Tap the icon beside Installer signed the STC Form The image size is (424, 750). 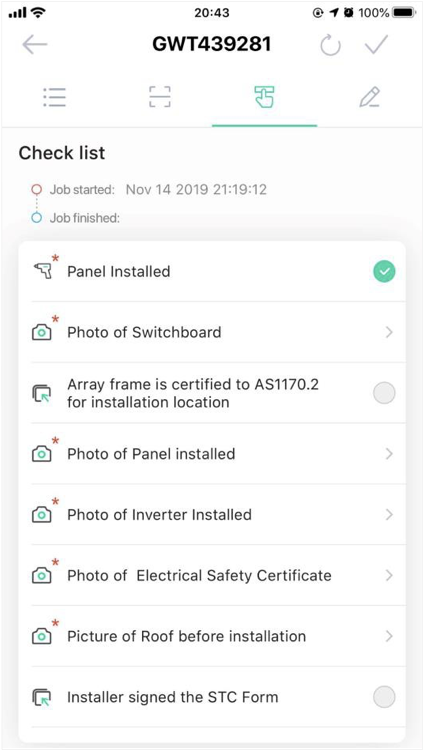pyautogui.click(x=42, y=697)
